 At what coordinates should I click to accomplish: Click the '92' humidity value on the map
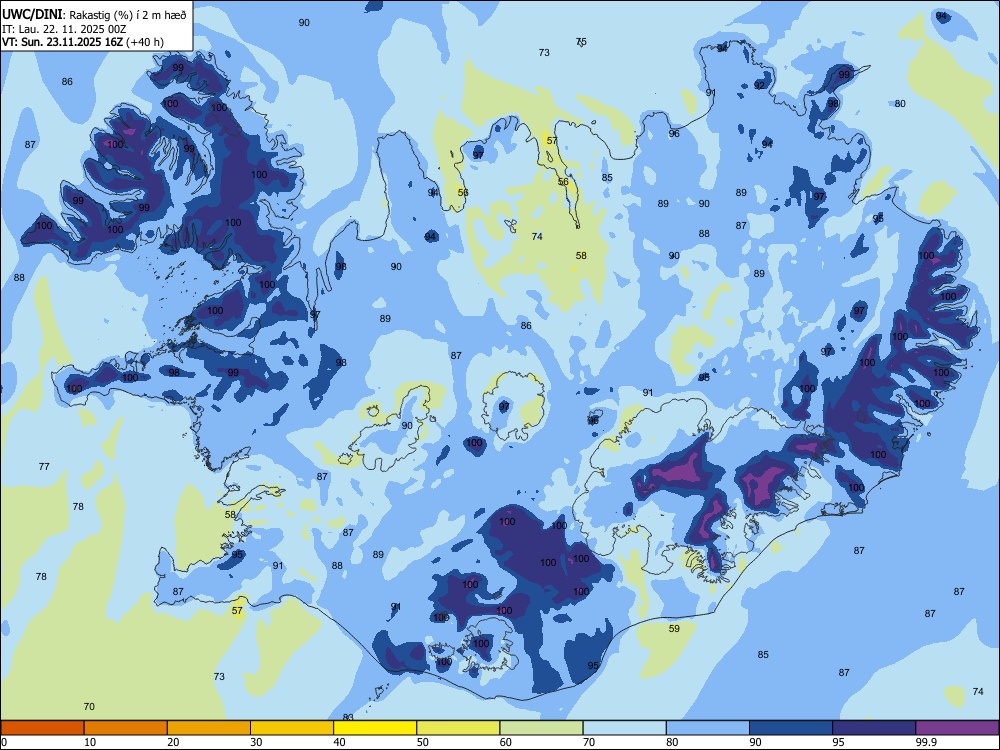click(x=759, y=85)
